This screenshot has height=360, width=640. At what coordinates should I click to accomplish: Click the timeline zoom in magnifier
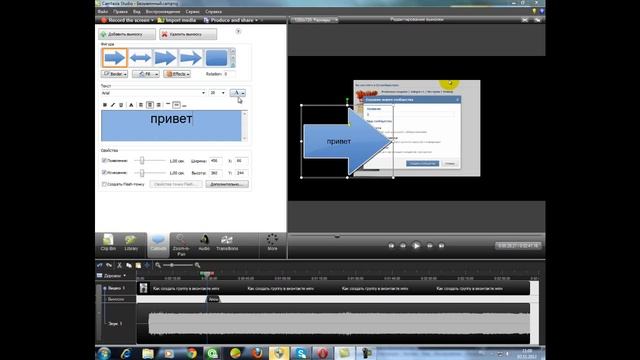point(198,265)
